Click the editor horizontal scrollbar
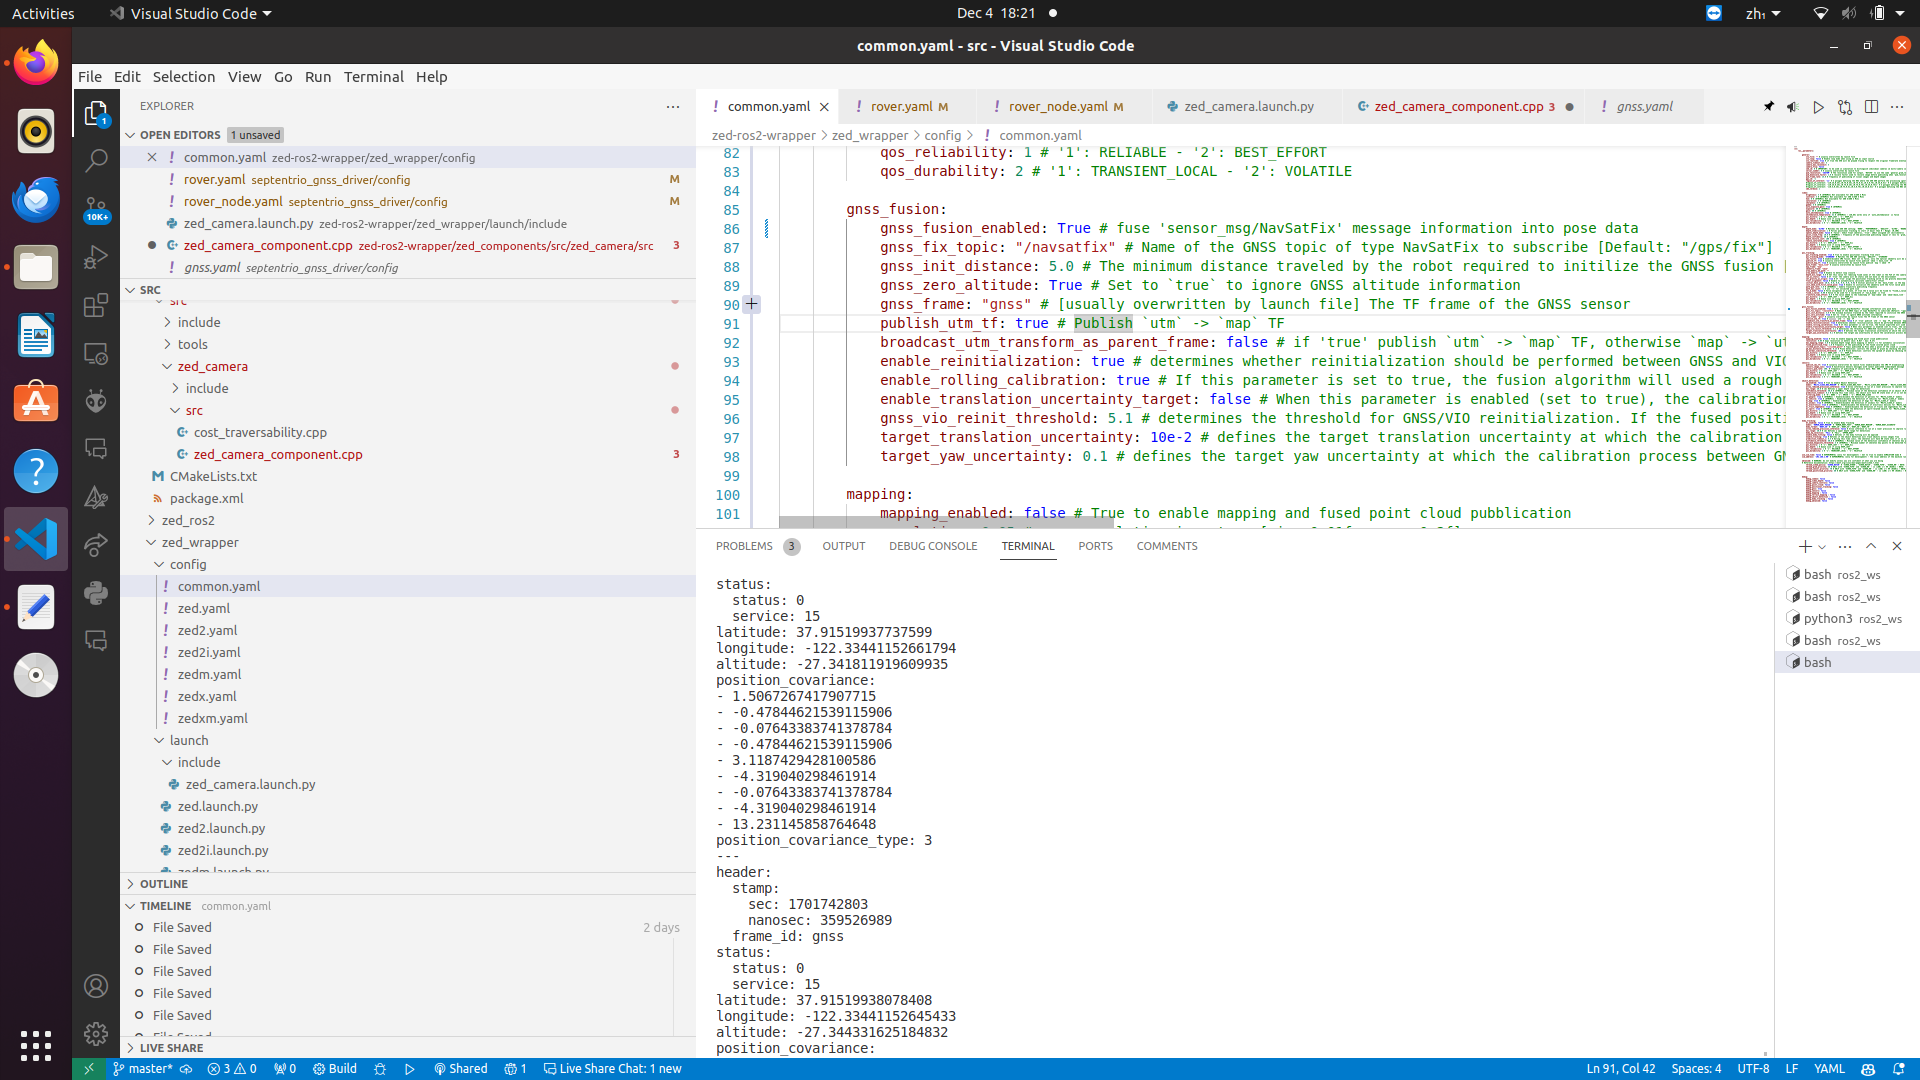This screenshot has width=1920, height=1080. pos(945,522)
